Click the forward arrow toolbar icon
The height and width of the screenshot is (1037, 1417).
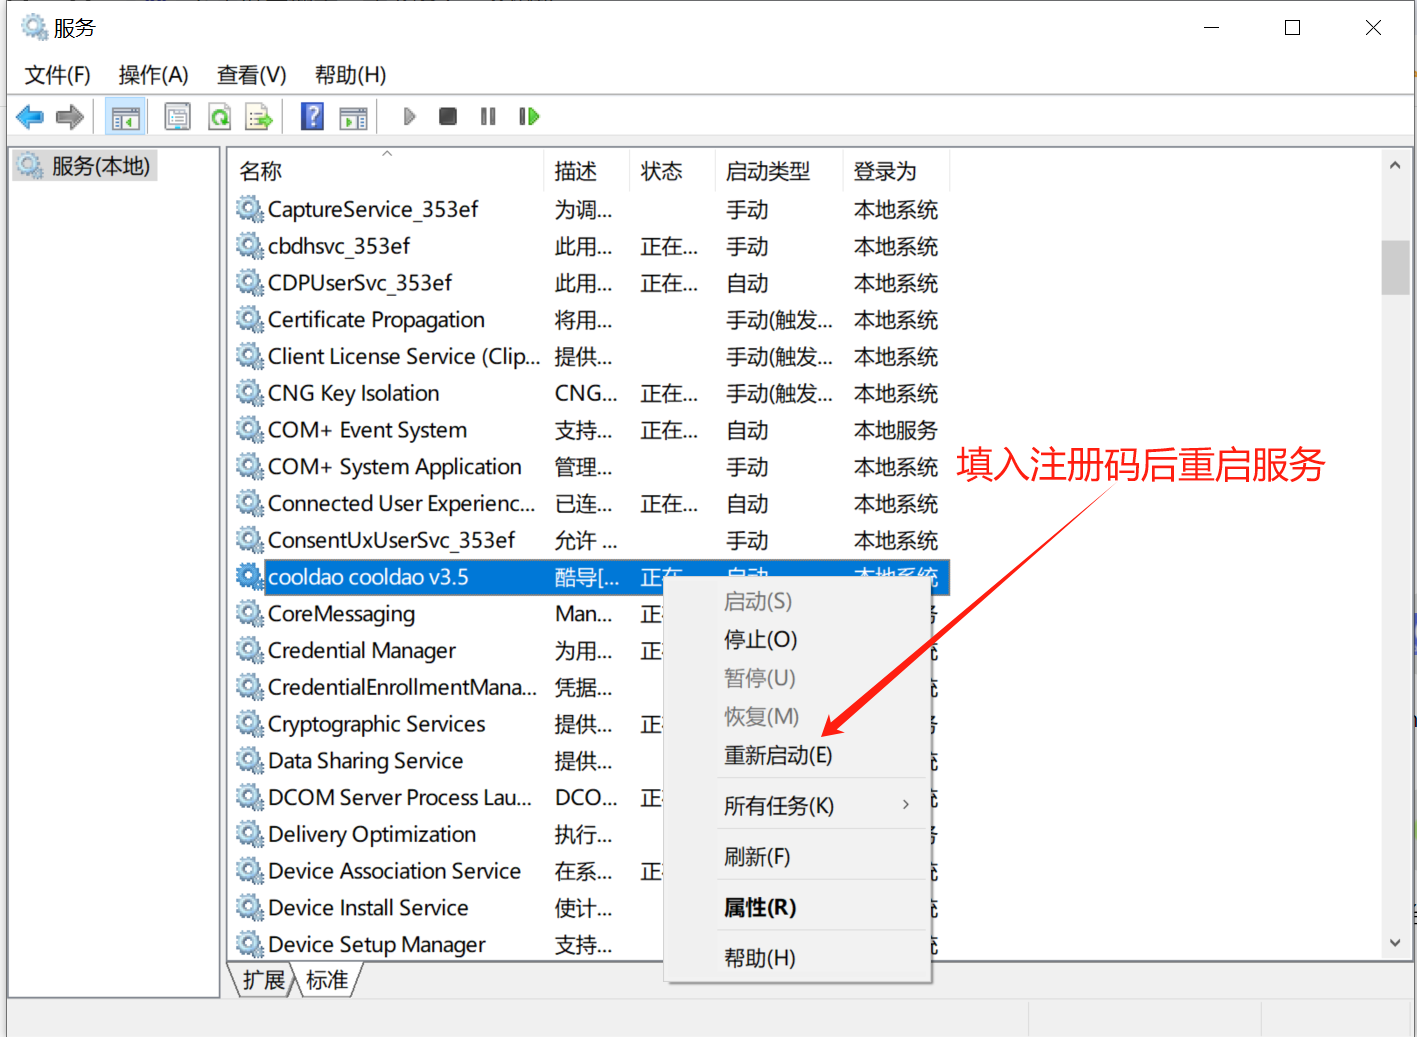point(70,117)
